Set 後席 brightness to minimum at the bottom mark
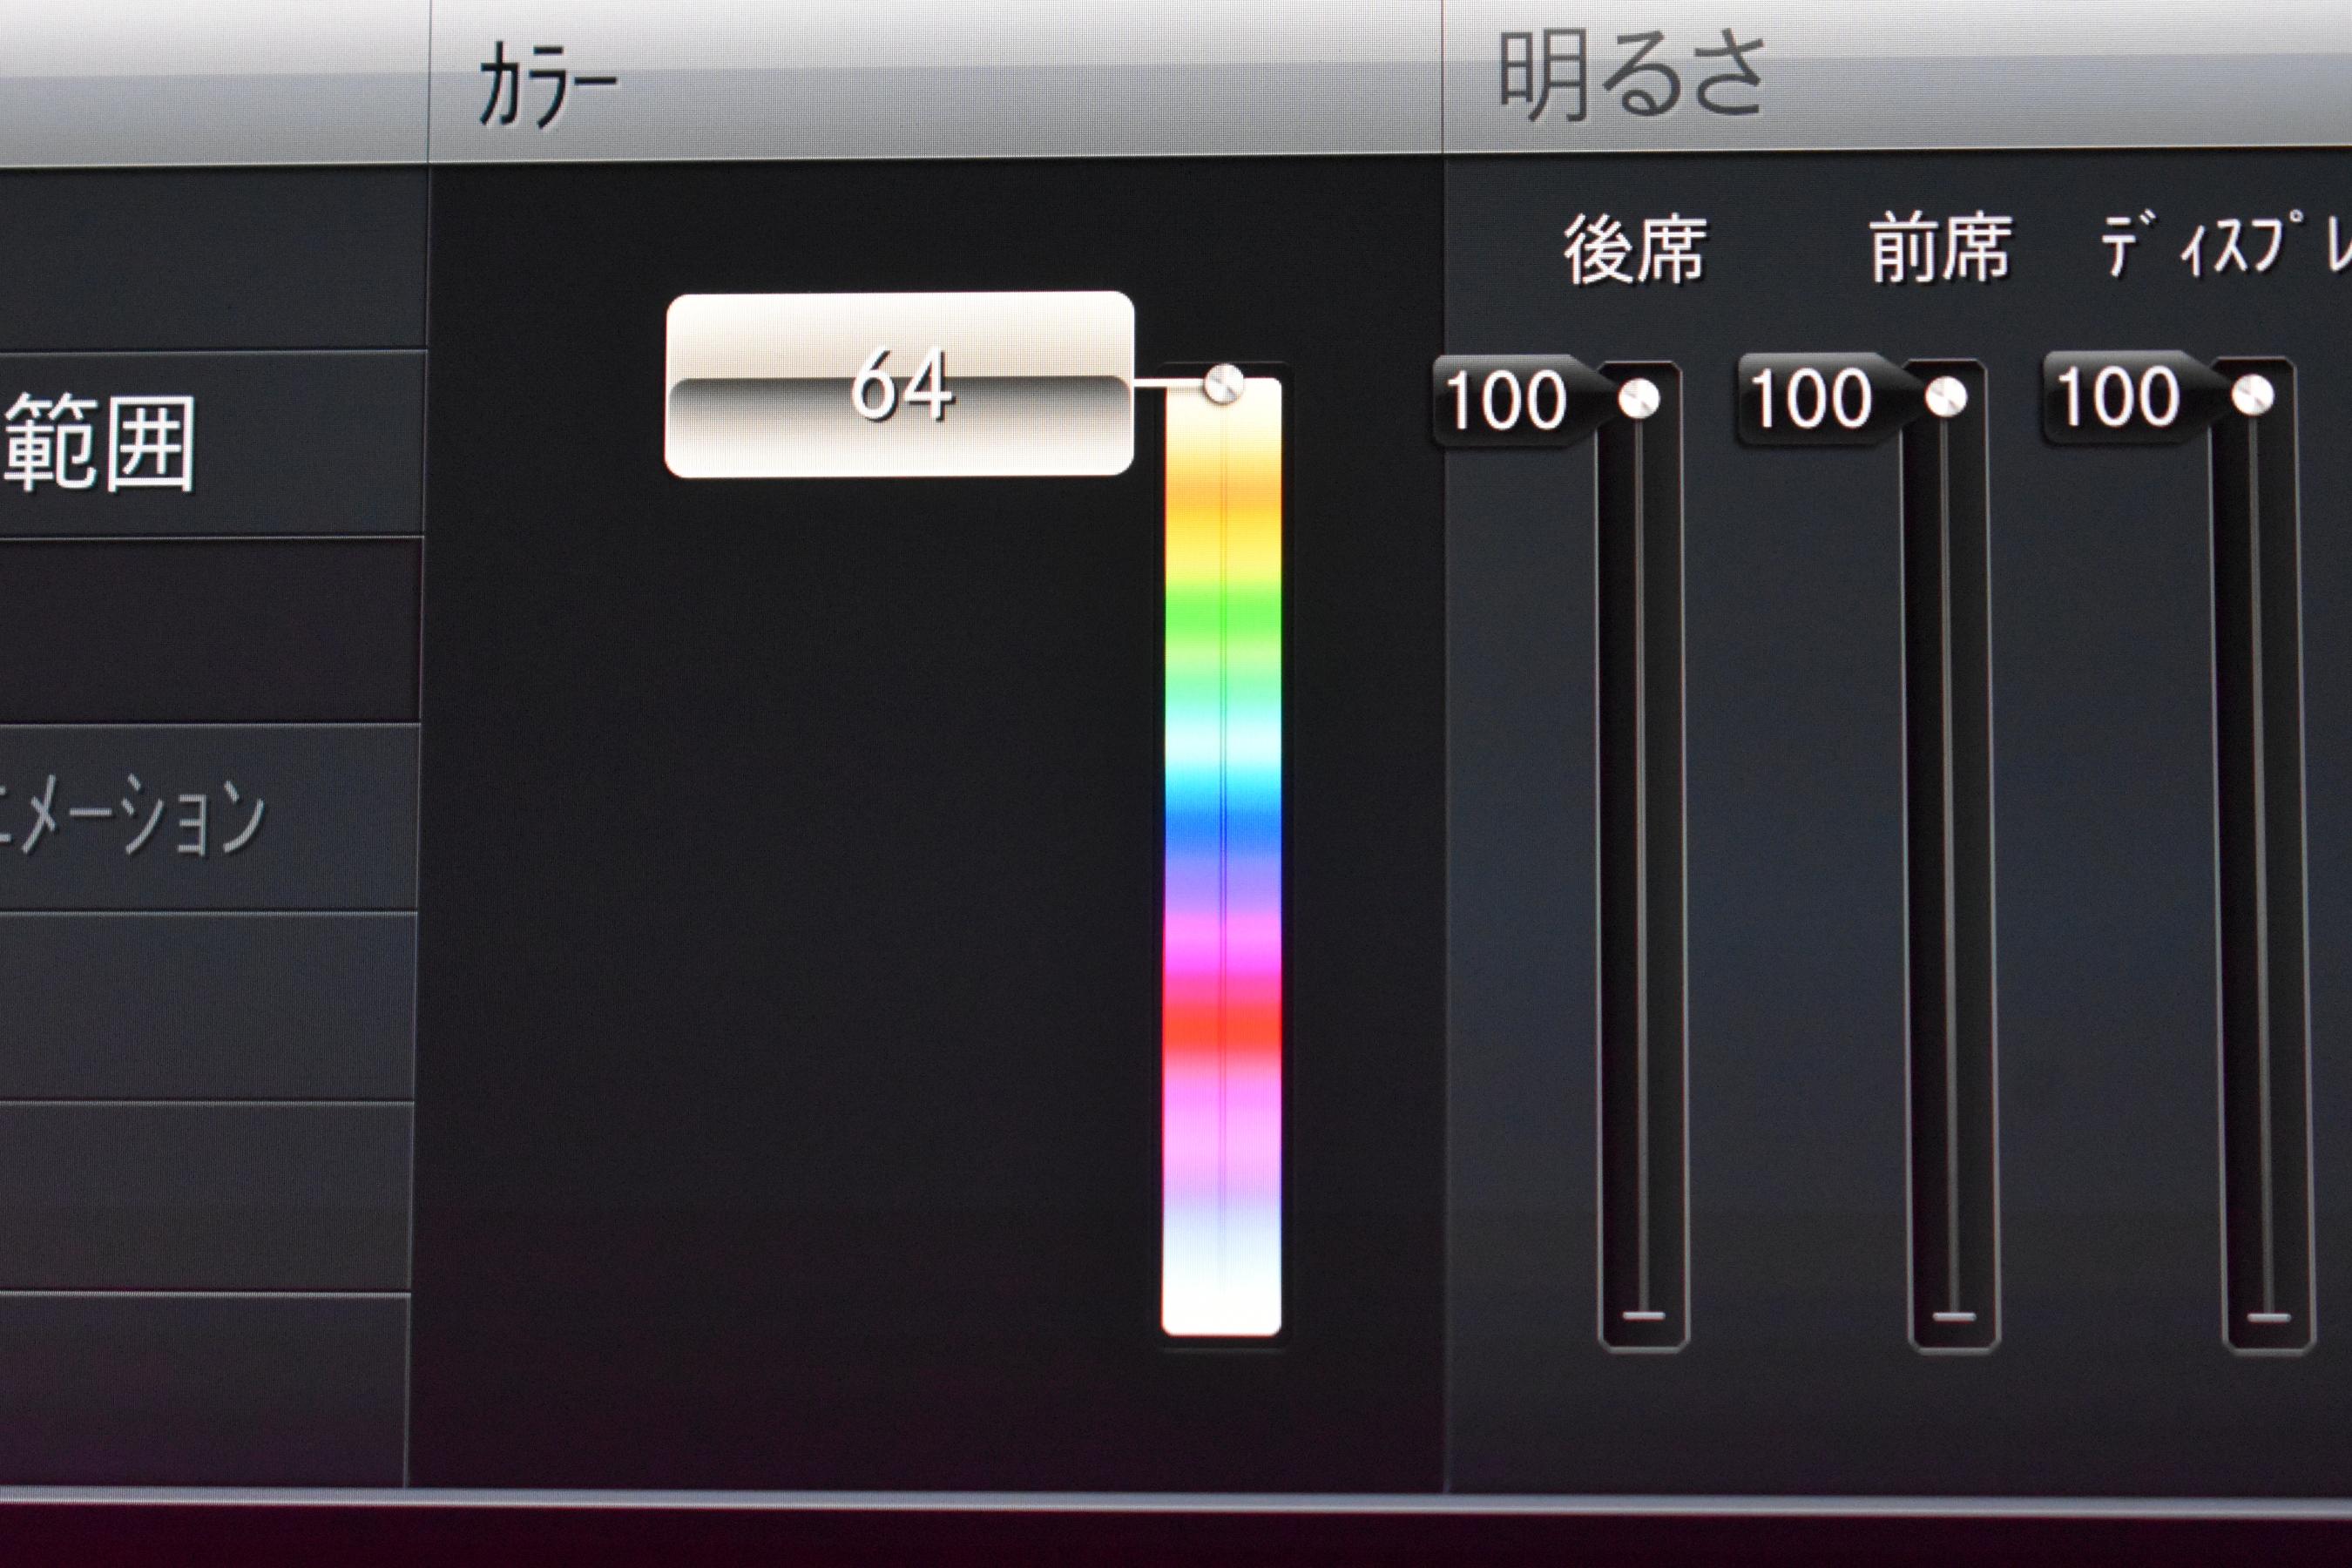 [1643, 1315]
